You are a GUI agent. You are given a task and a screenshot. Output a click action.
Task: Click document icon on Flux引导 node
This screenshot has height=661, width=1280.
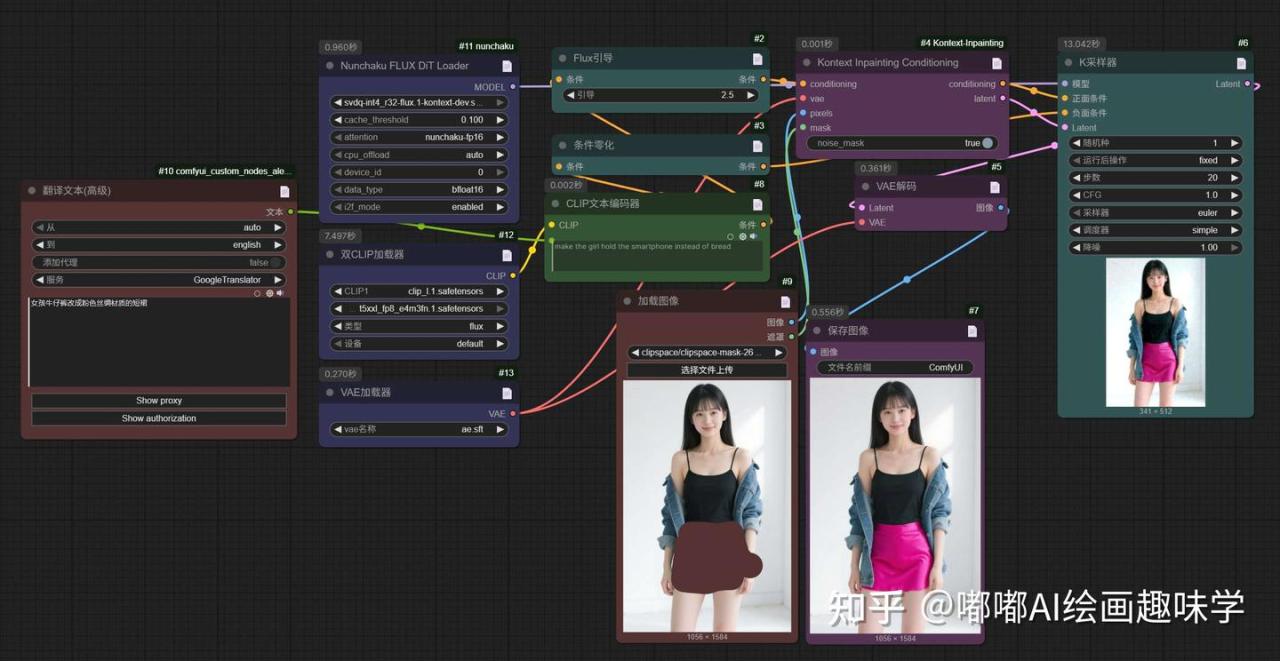click(x=758, y=59)
